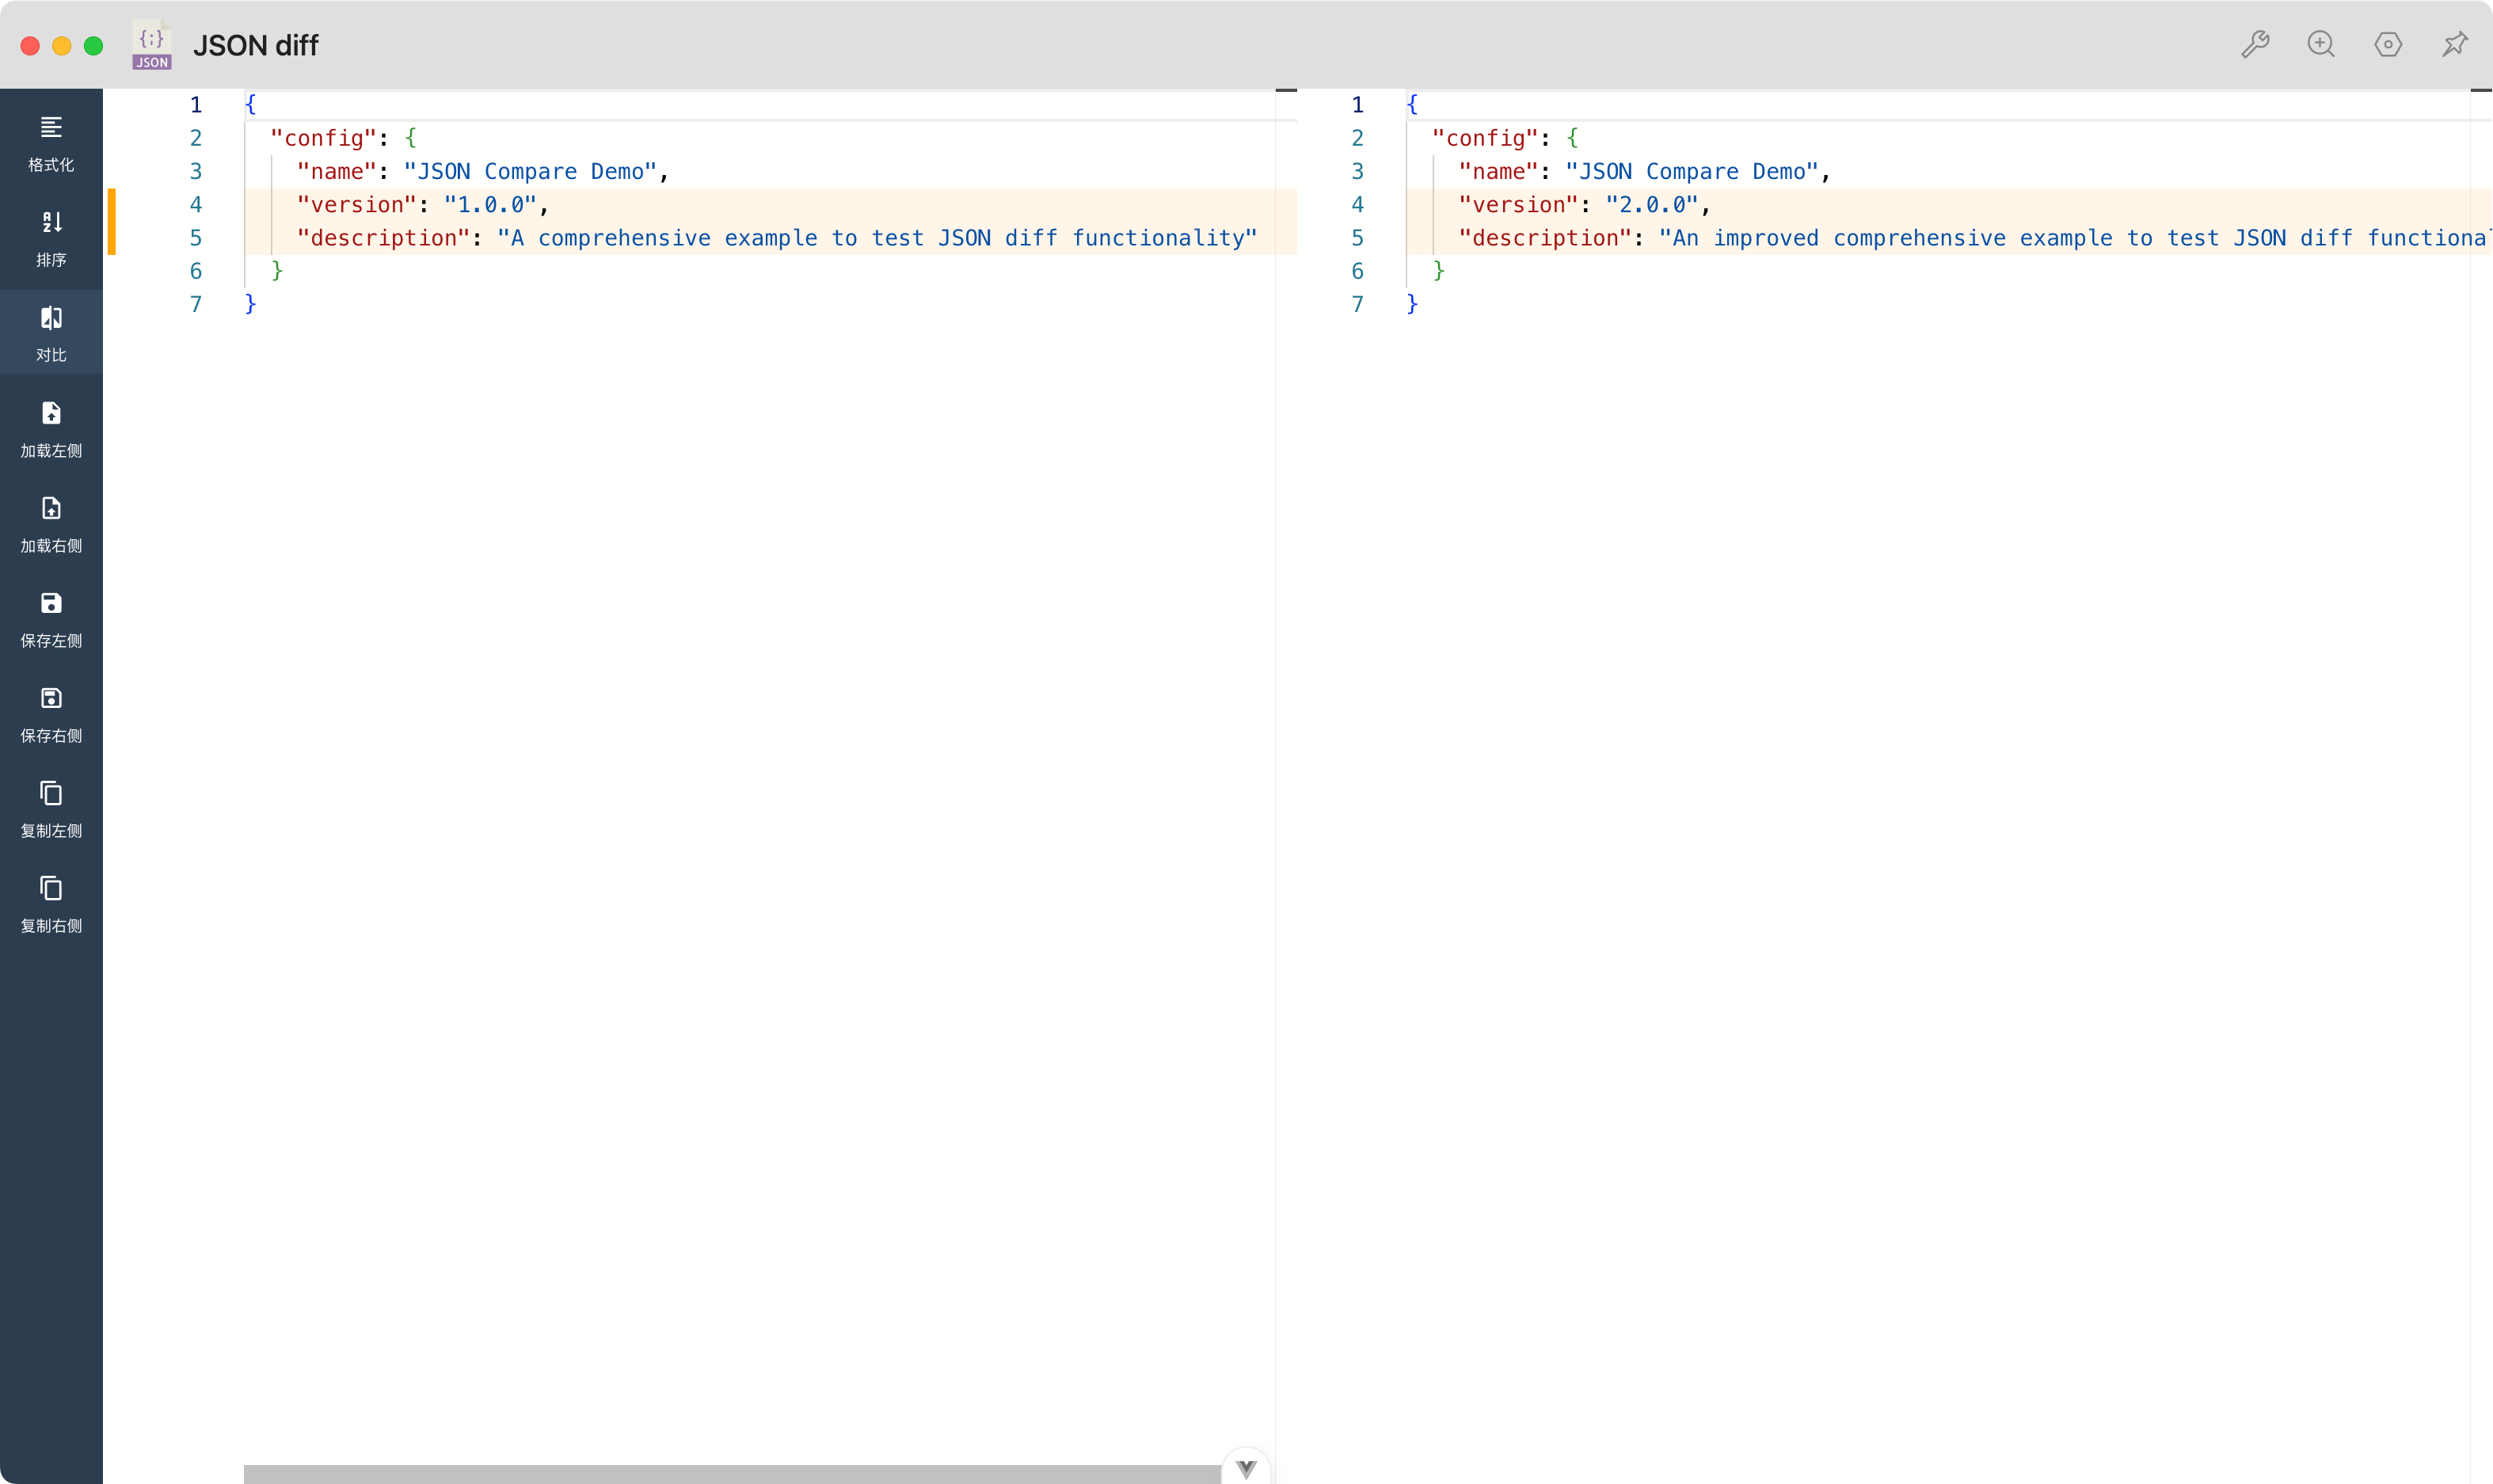Click the "description" key in left editor
Image resolution: width=2493 pixels, height=1484 pixels.
[x=384, y=238]
